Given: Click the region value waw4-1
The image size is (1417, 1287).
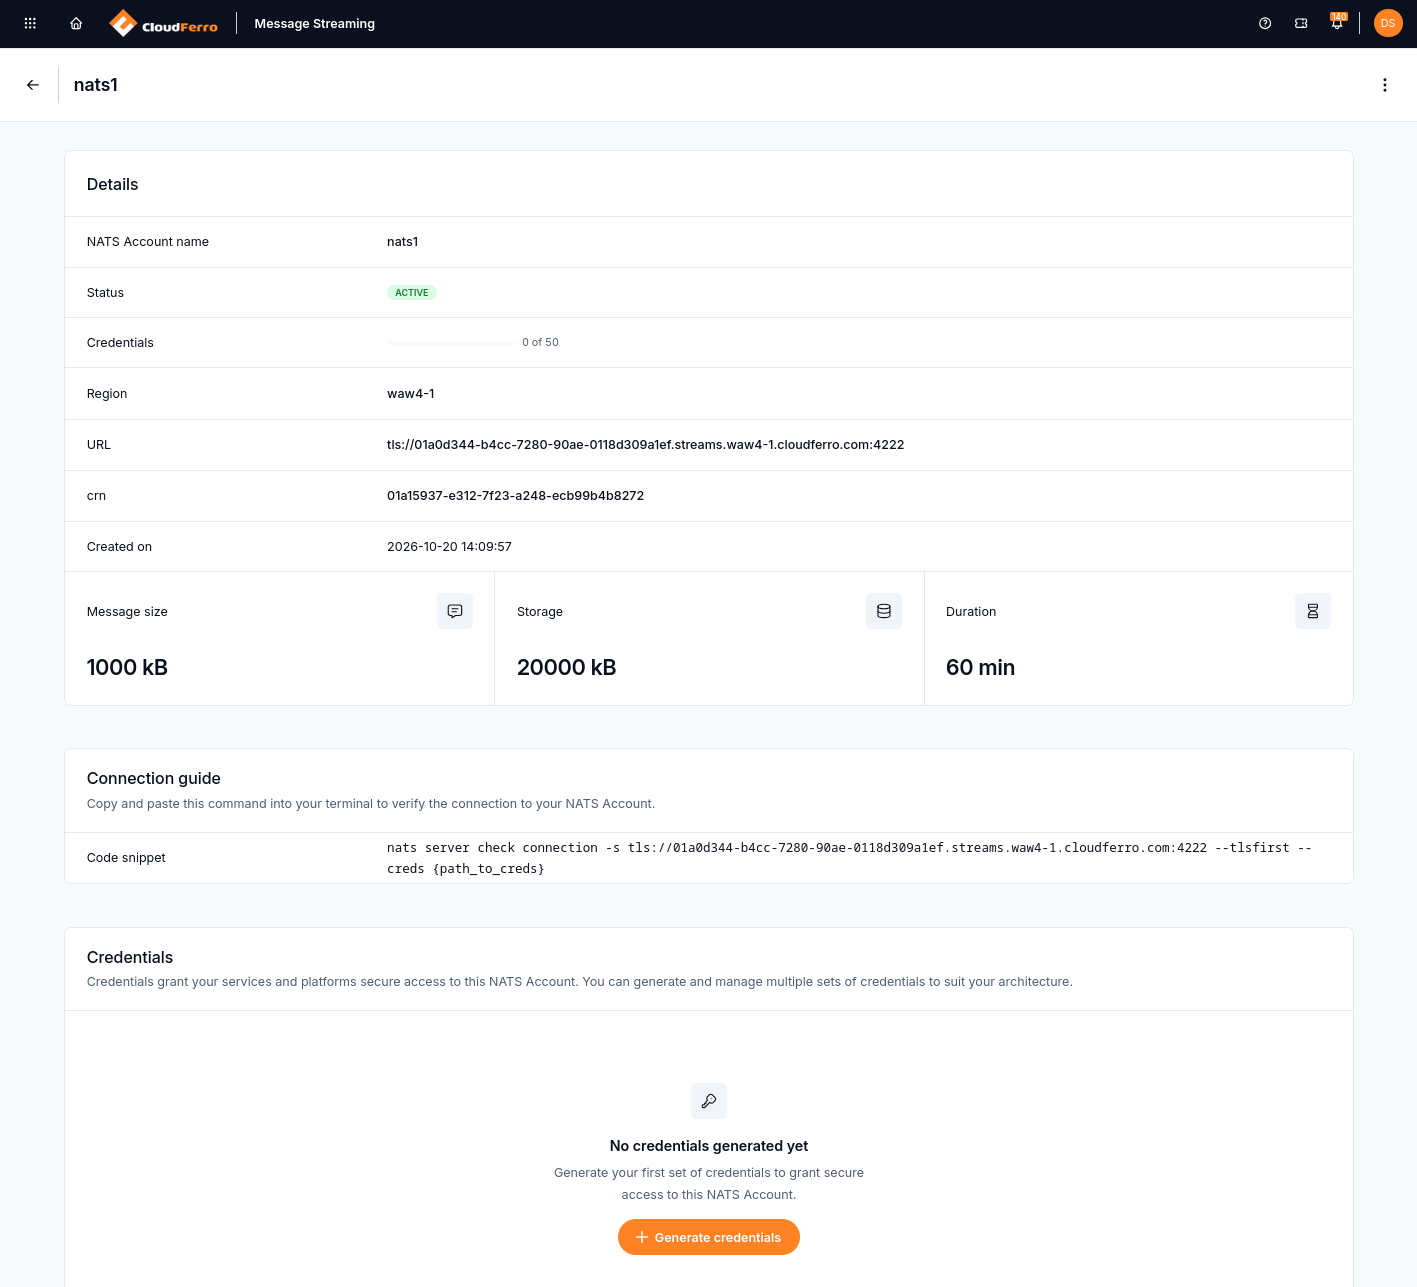Looking at the screenshot, I should click(x=411, y=394).
